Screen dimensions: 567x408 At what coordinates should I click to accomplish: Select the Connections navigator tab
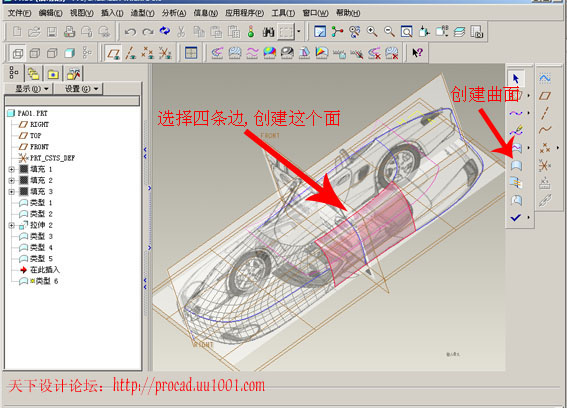pos(73,74)
